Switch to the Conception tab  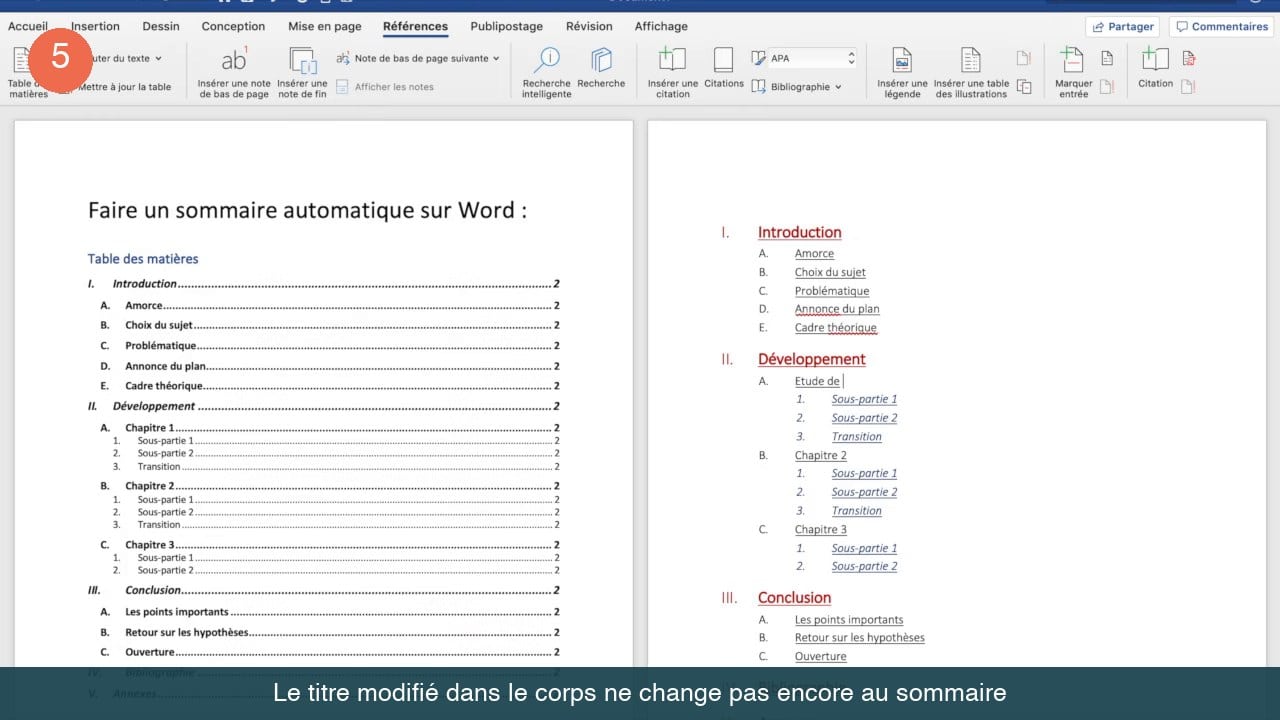coord(233,26)
